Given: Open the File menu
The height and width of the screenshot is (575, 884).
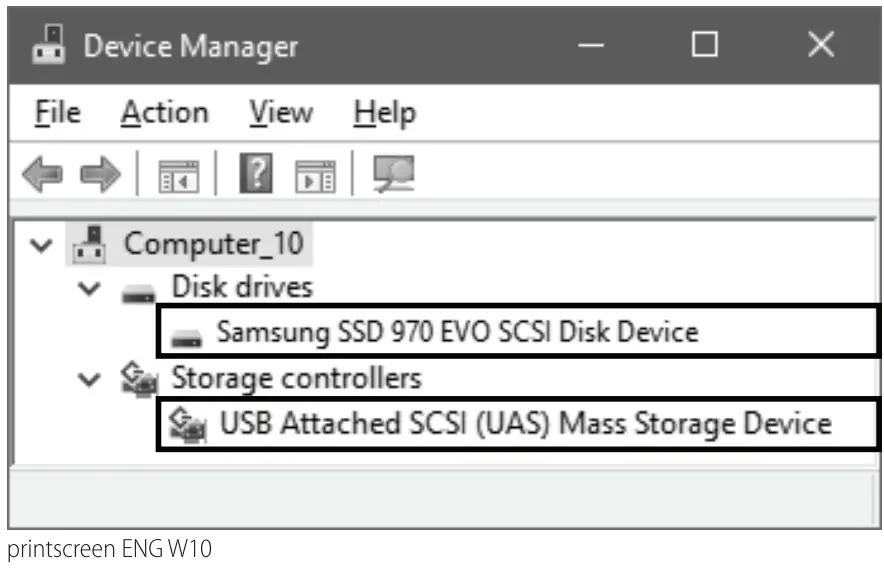Looking at the screenshot, I should tap(57, 113).
